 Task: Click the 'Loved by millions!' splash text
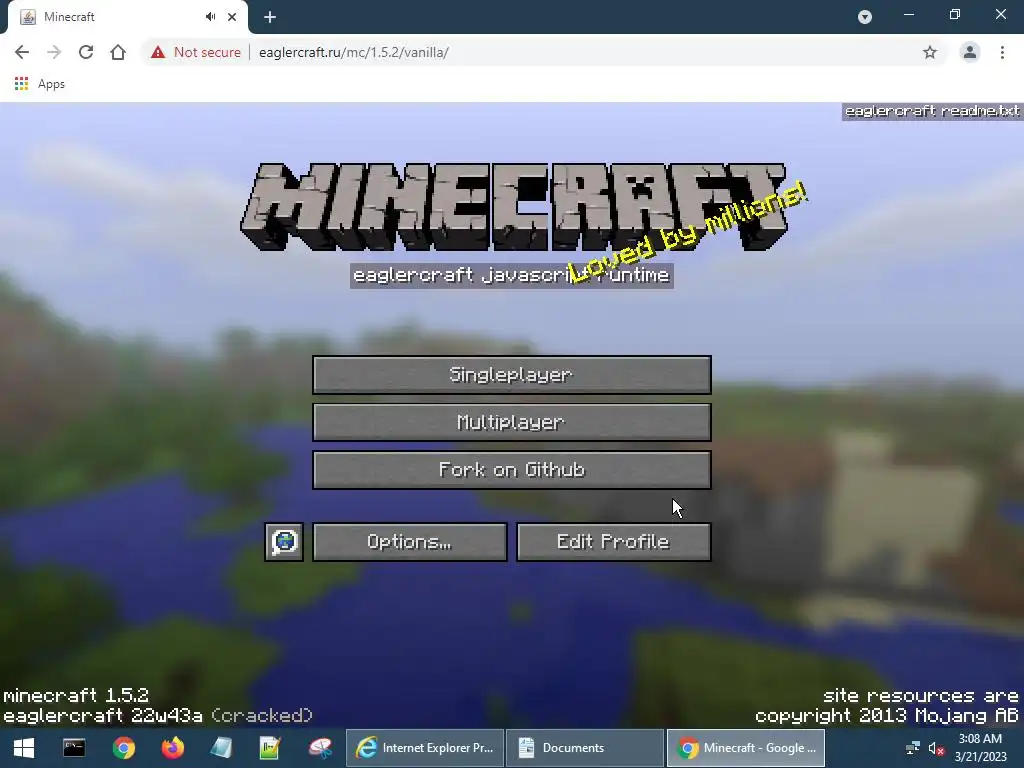(x=688, y=232)
